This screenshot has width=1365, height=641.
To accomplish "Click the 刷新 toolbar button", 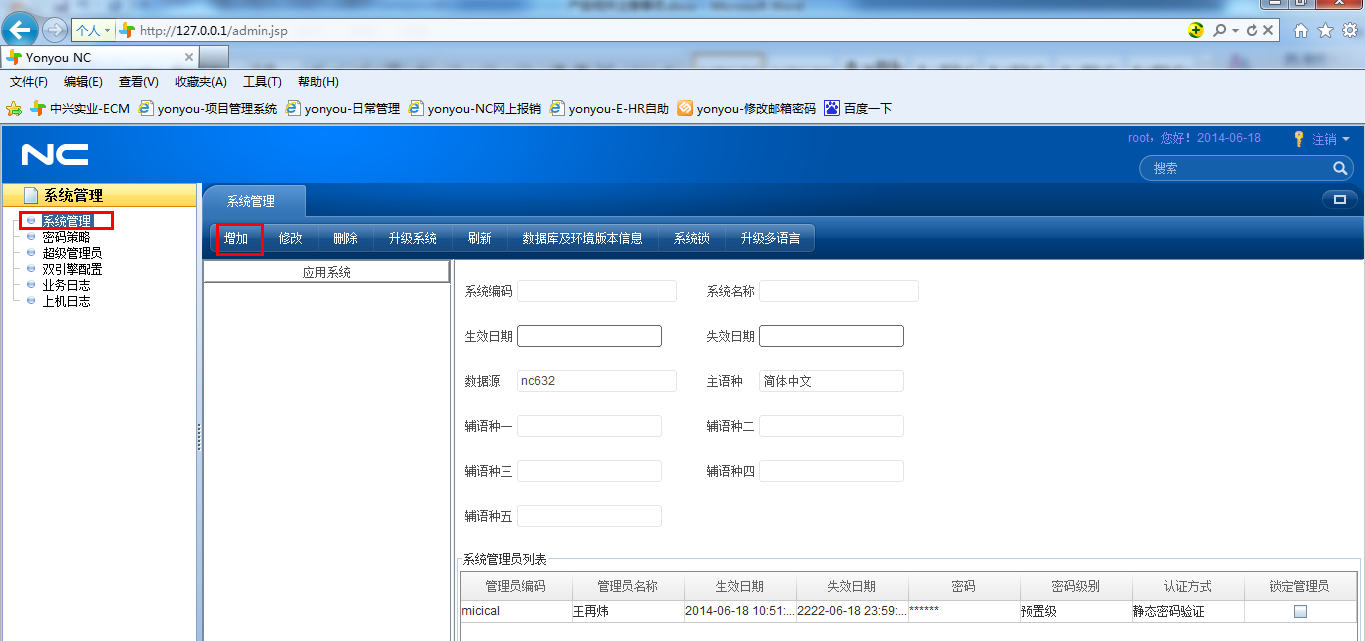I will 479,238.
